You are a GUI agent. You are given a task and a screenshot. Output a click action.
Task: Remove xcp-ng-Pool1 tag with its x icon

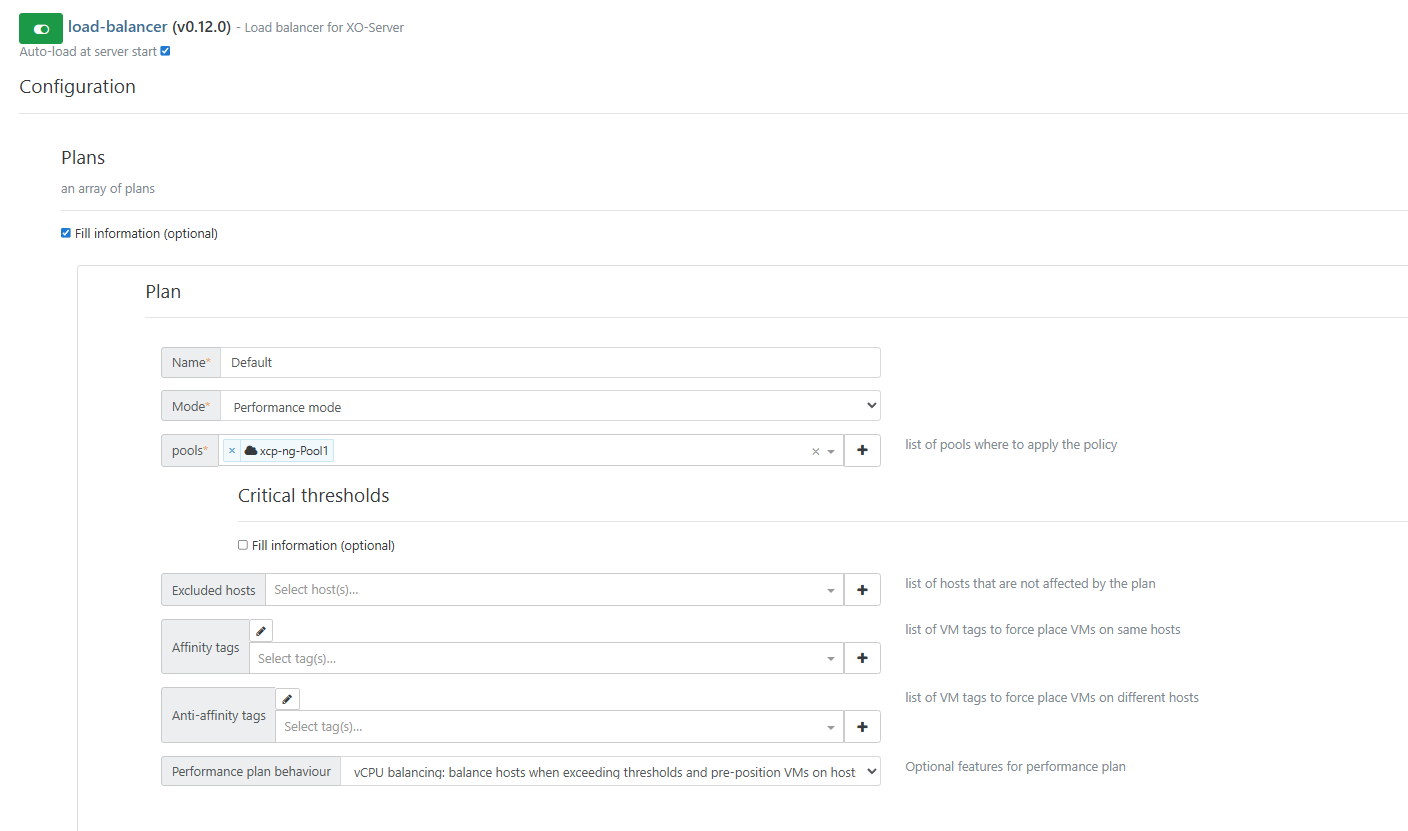[x=232, y=451]
